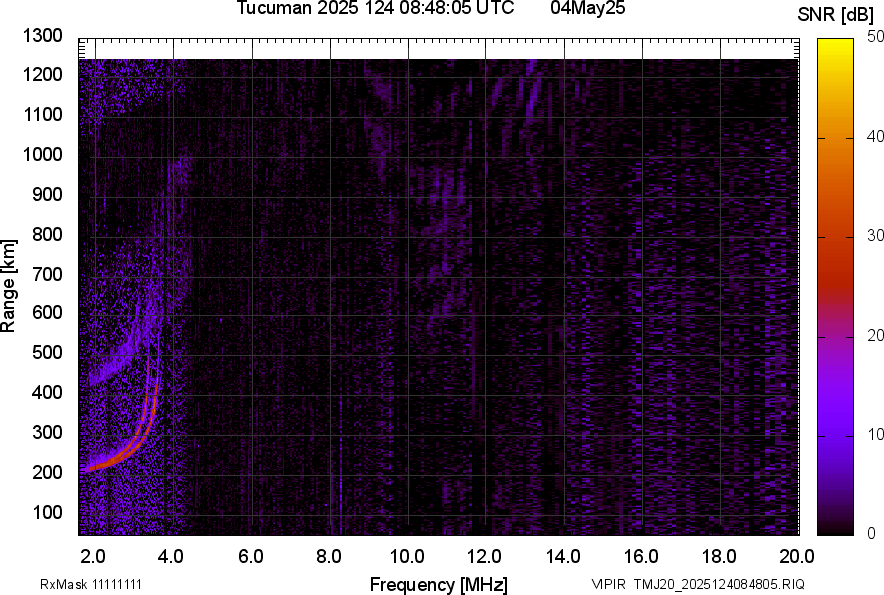Click range axis tick 900
The width and height of the screenshot is (884, 595).
(x=47, y=194)
